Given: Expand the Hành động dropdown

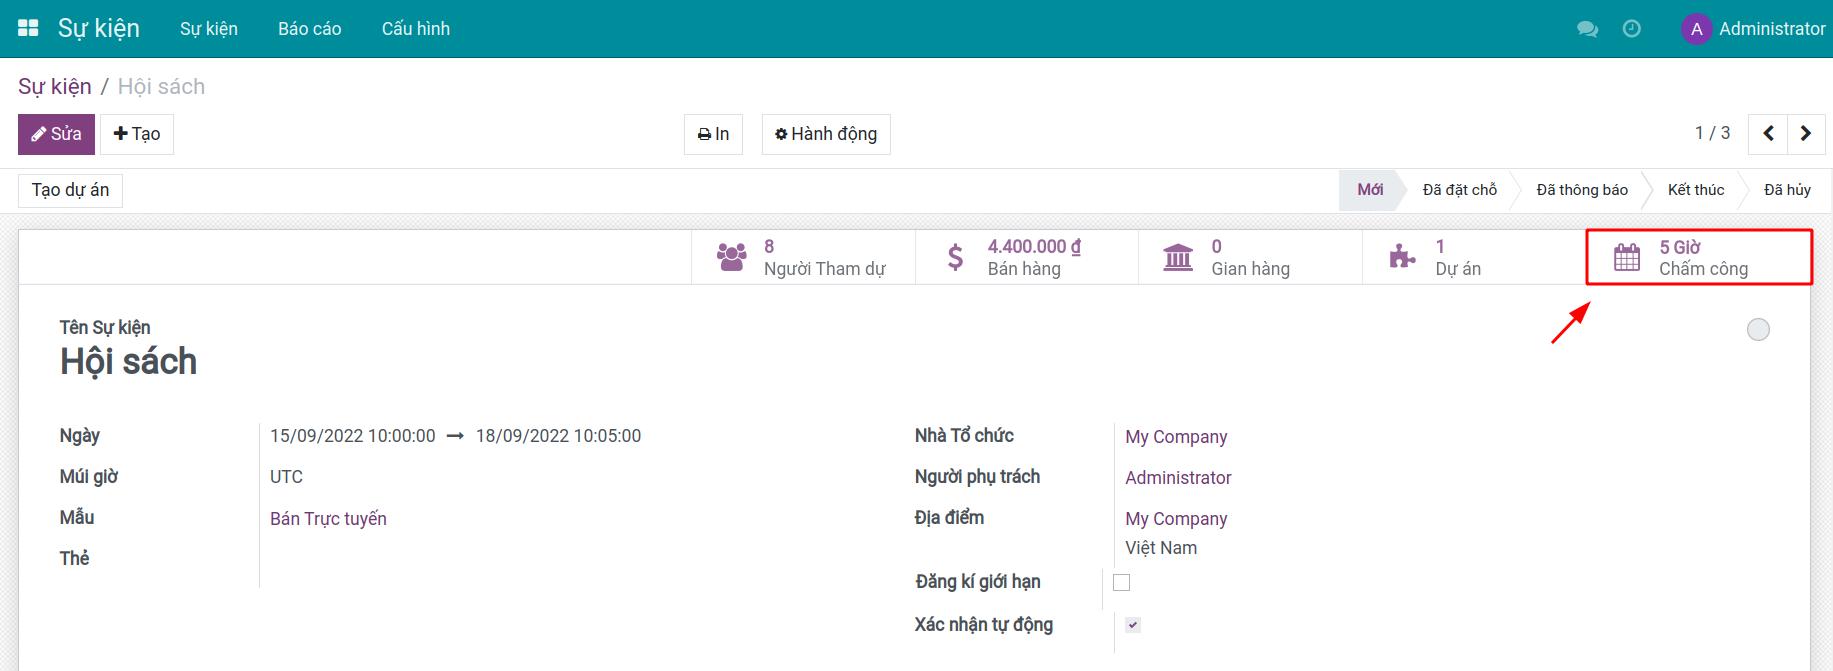Looking at the screenshot, I should [x=826, y=134].
